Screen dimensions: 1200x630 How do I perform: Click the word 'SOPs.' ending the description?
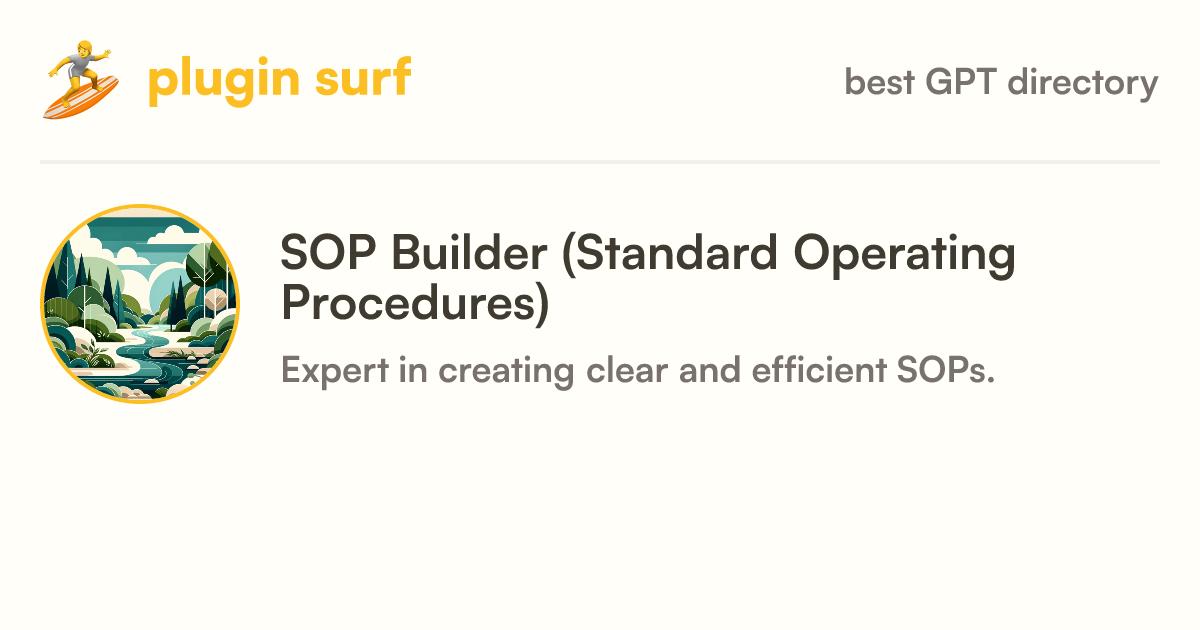coord(941,370)
